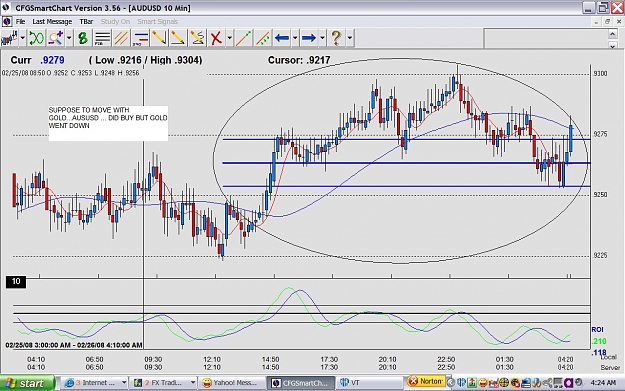Open the TBar menu
This screenshot has height=391, width=625.
[86, 22]
